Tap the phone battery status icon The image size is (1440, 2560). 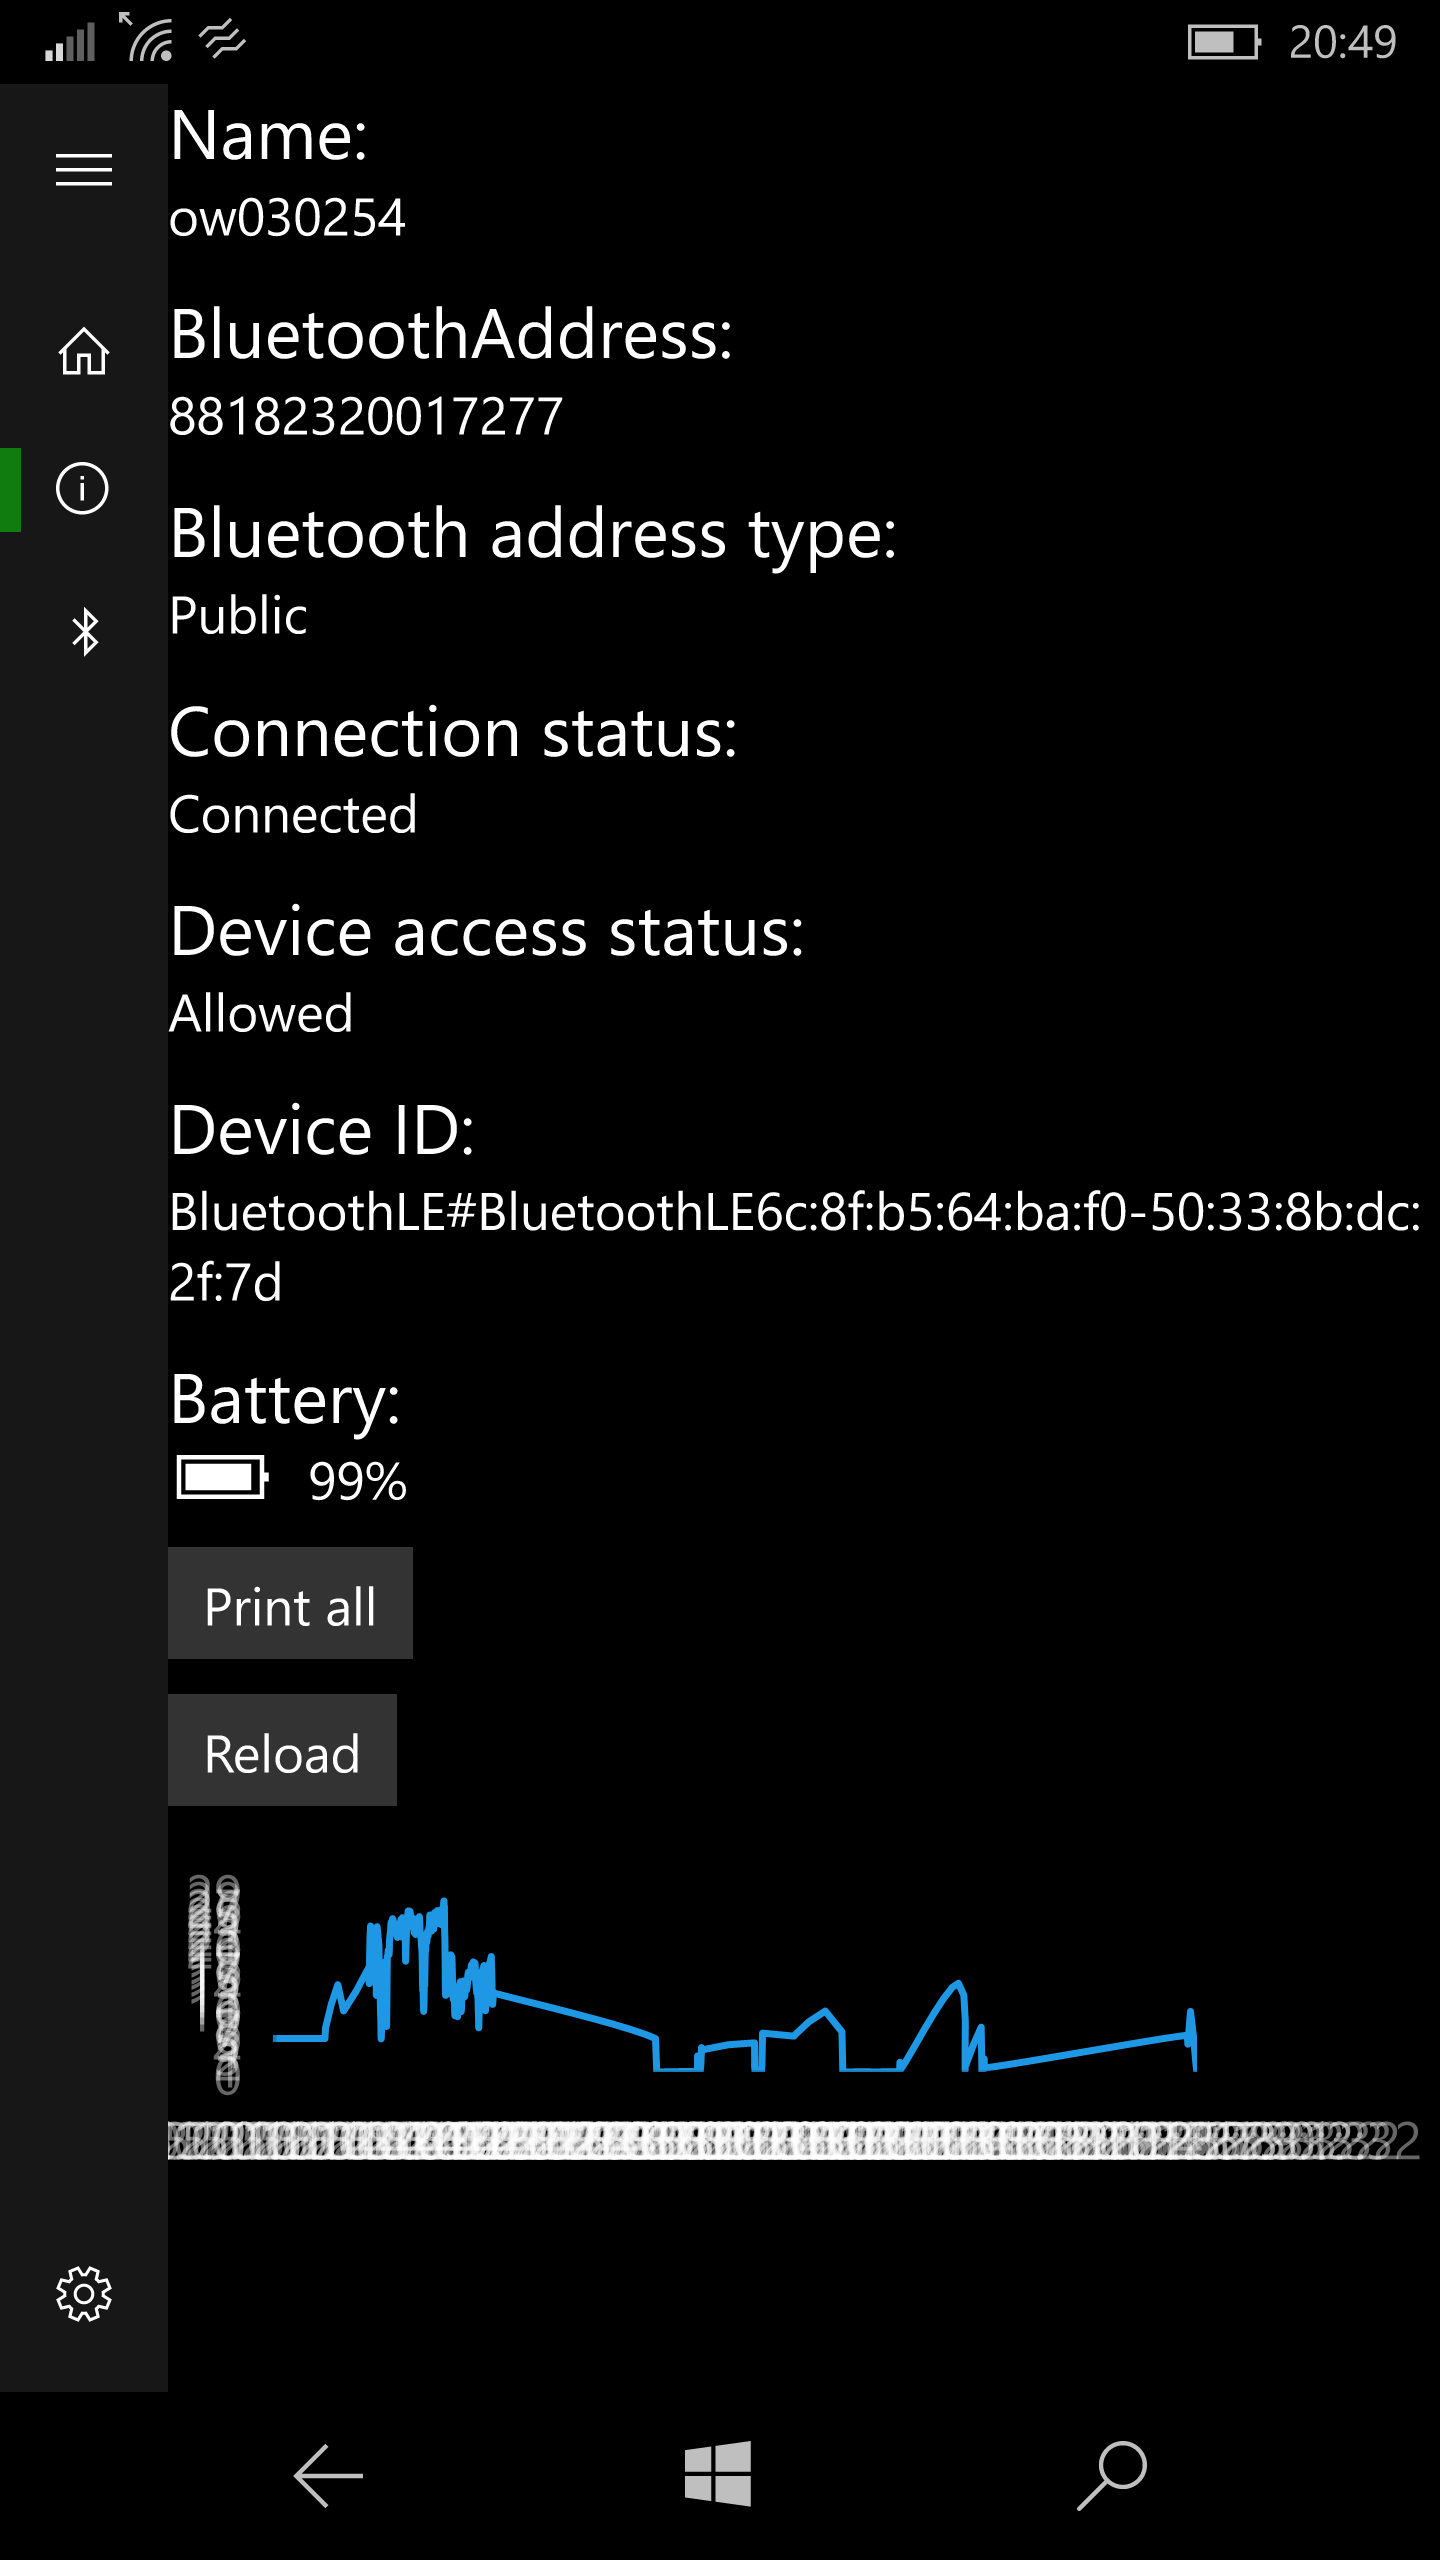click(1224, 42)
